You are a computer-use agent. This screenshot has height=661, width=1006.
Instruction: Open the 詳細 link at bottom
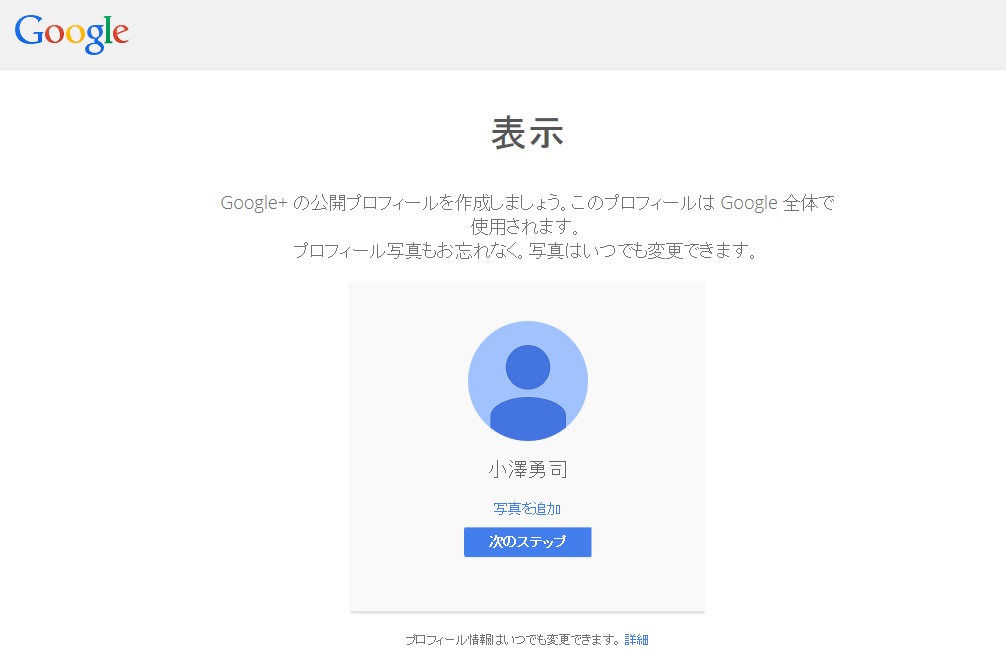[636, 639]
